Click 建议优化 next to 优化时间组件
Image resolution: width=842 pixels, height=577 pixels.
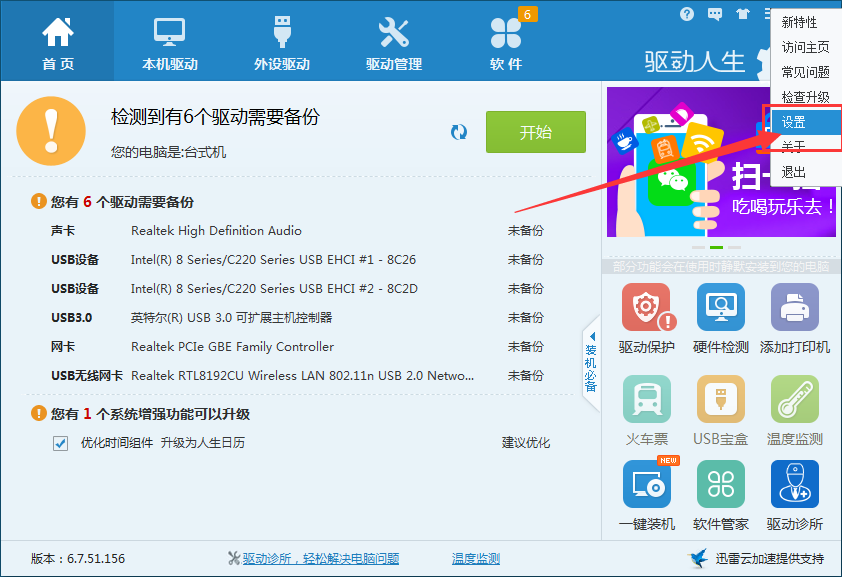[x=526, y=443]
